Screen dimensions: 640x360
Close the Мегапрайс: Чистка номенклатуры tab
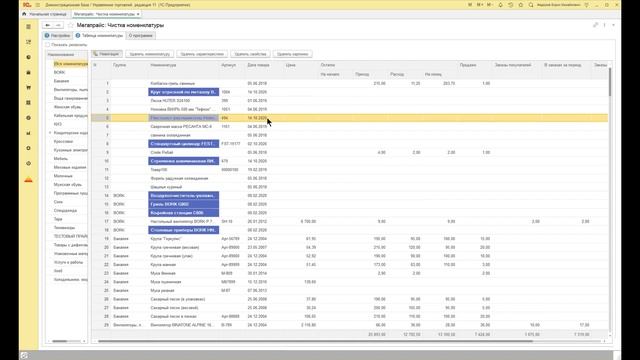point(138,14)
